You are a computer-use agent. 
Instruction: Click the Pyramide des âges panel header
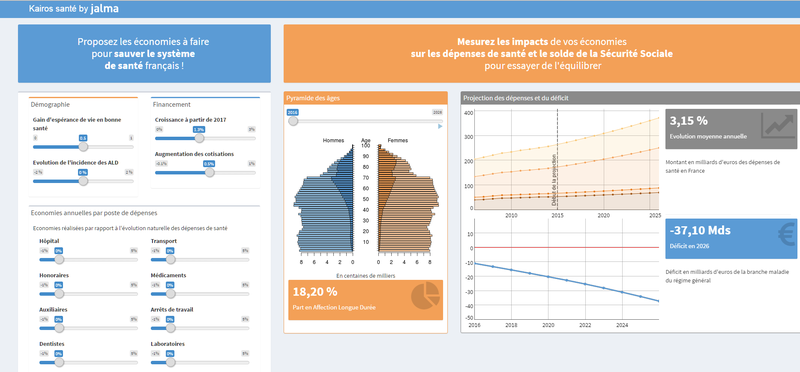coord(365,97)
